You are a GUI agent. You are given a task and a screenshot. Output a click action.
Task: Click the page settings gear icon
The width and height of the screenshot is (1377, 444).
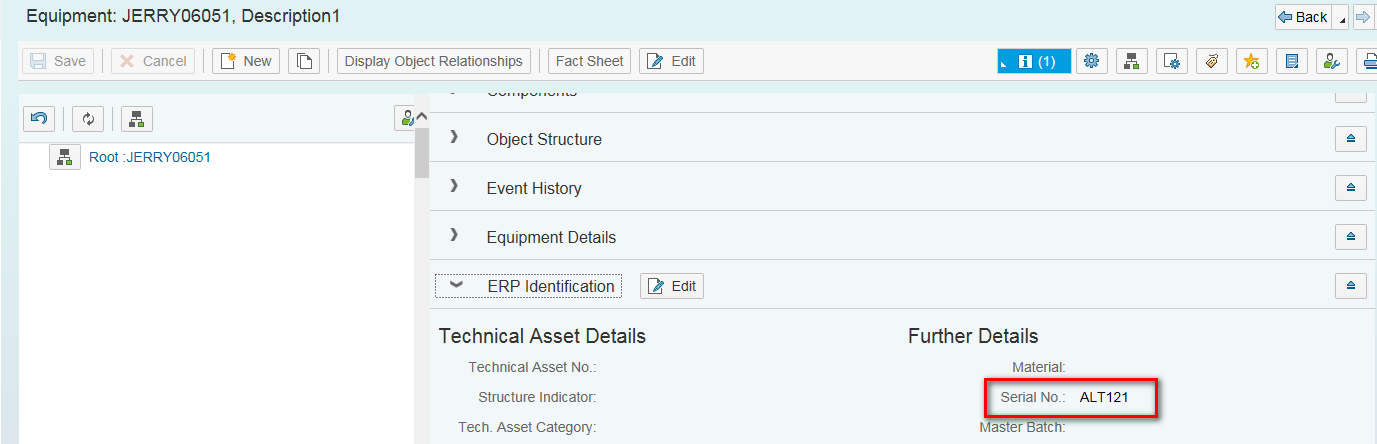pyautogui.click(x=1171, y=61)
